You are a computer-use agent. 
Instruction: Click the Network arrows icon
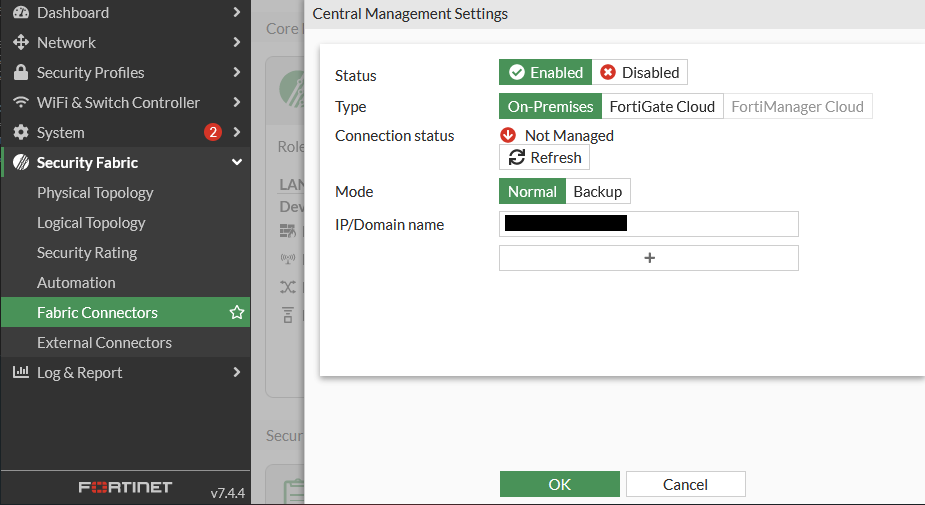(20, 43)
